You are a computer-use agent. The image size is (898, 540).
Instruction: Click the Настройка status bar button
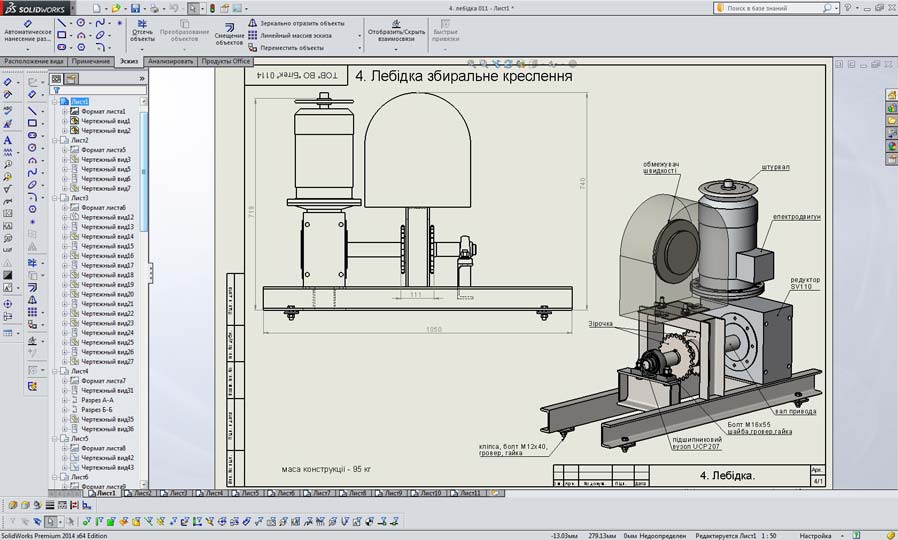click(816, 535)
